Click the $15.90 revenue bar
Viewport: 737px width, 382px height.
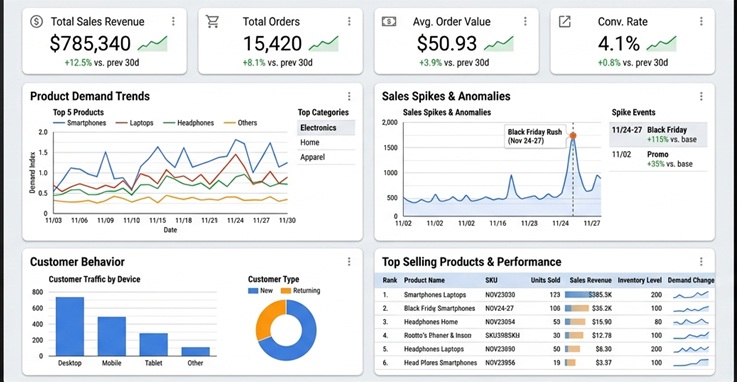tap(575, 322)
